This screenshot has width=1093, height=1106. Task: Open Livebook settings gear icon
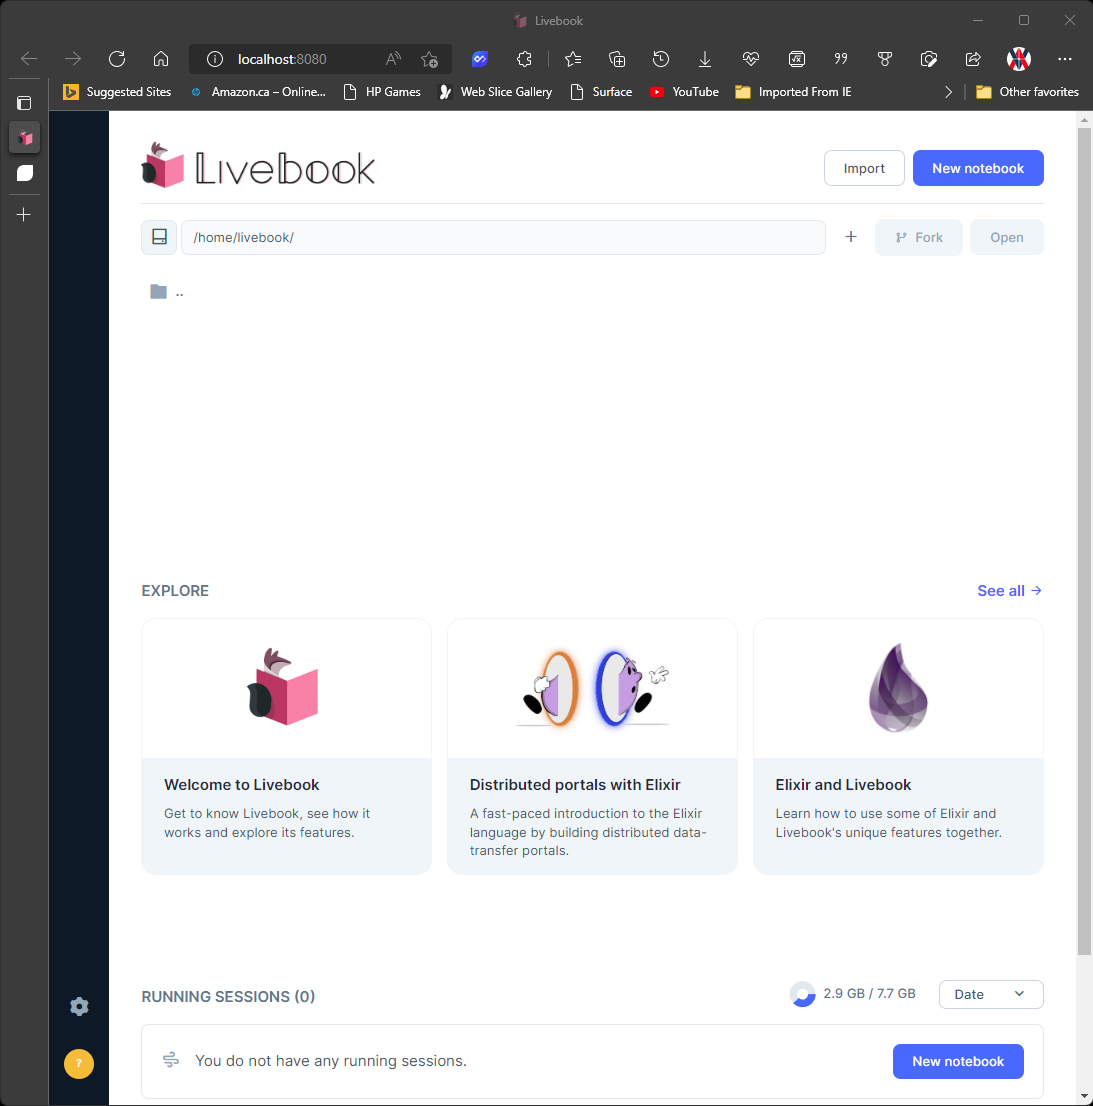click(x=79, y=1007)
